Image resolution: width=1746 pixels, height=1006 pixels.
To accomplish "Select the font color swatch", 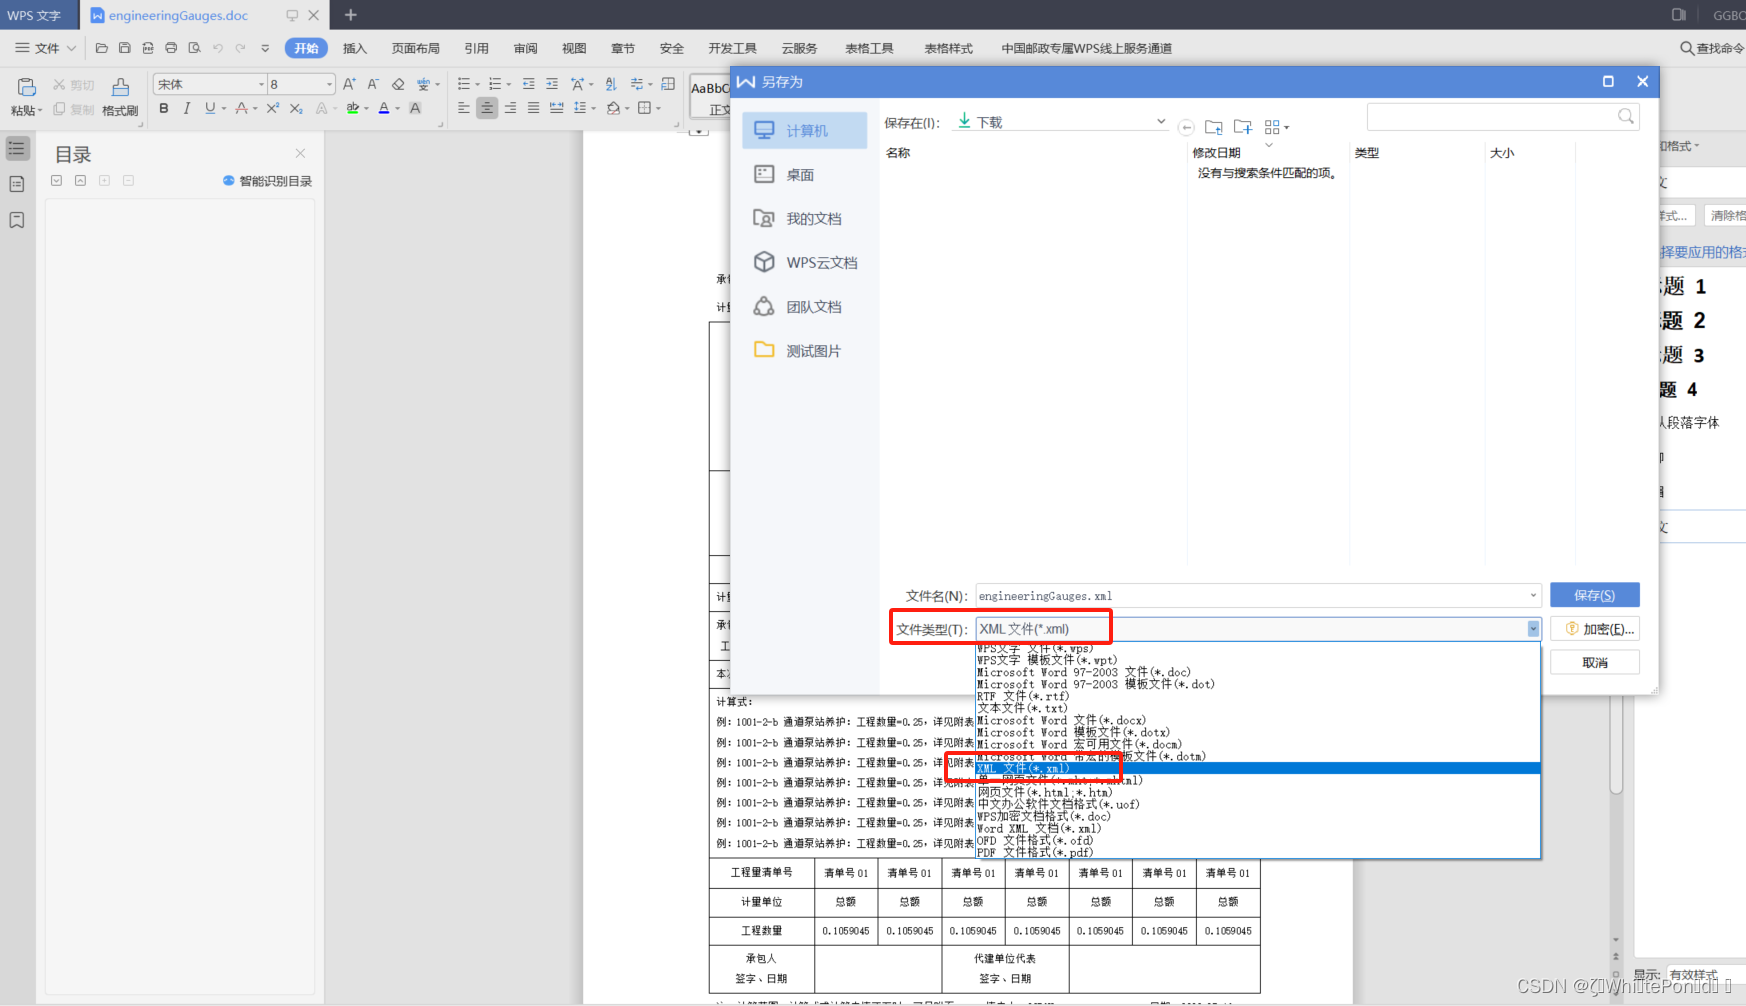I will 383,108.
